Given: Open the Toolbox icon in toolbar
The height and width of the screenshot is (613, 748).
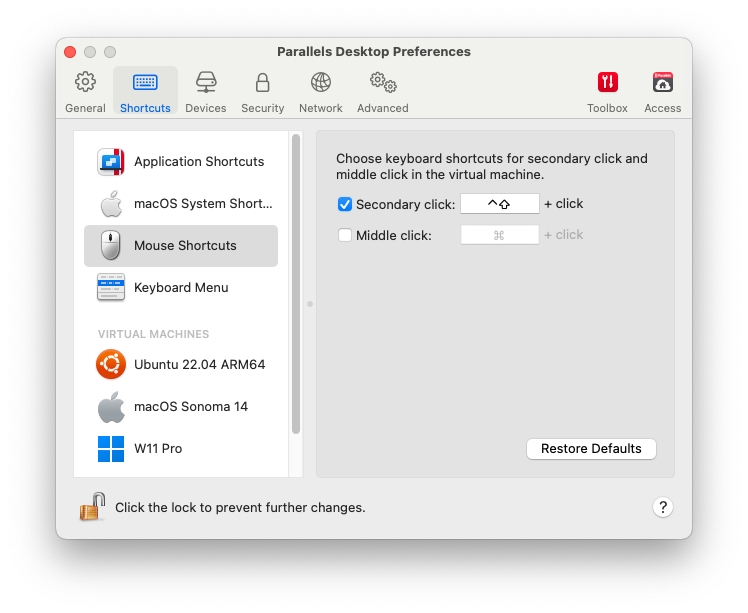Looking at the screenshot, I should (607, 83).
